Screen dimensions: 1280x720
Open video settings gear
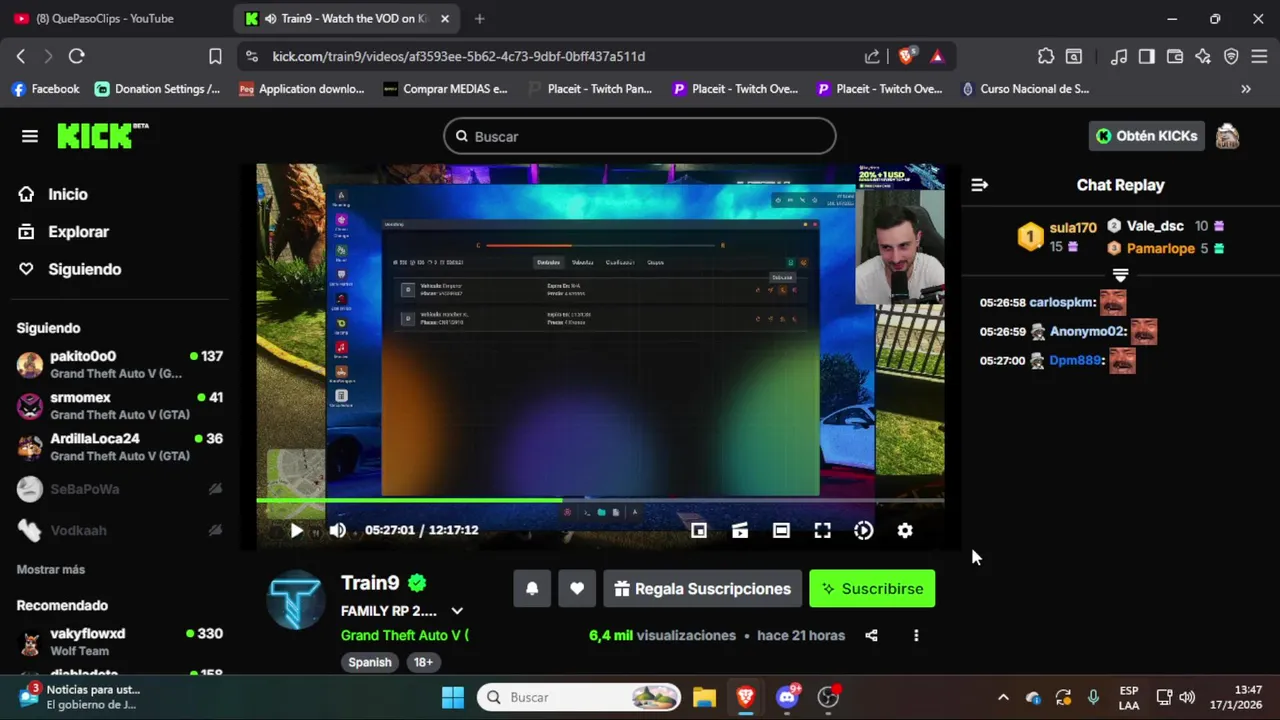[905, 531]
